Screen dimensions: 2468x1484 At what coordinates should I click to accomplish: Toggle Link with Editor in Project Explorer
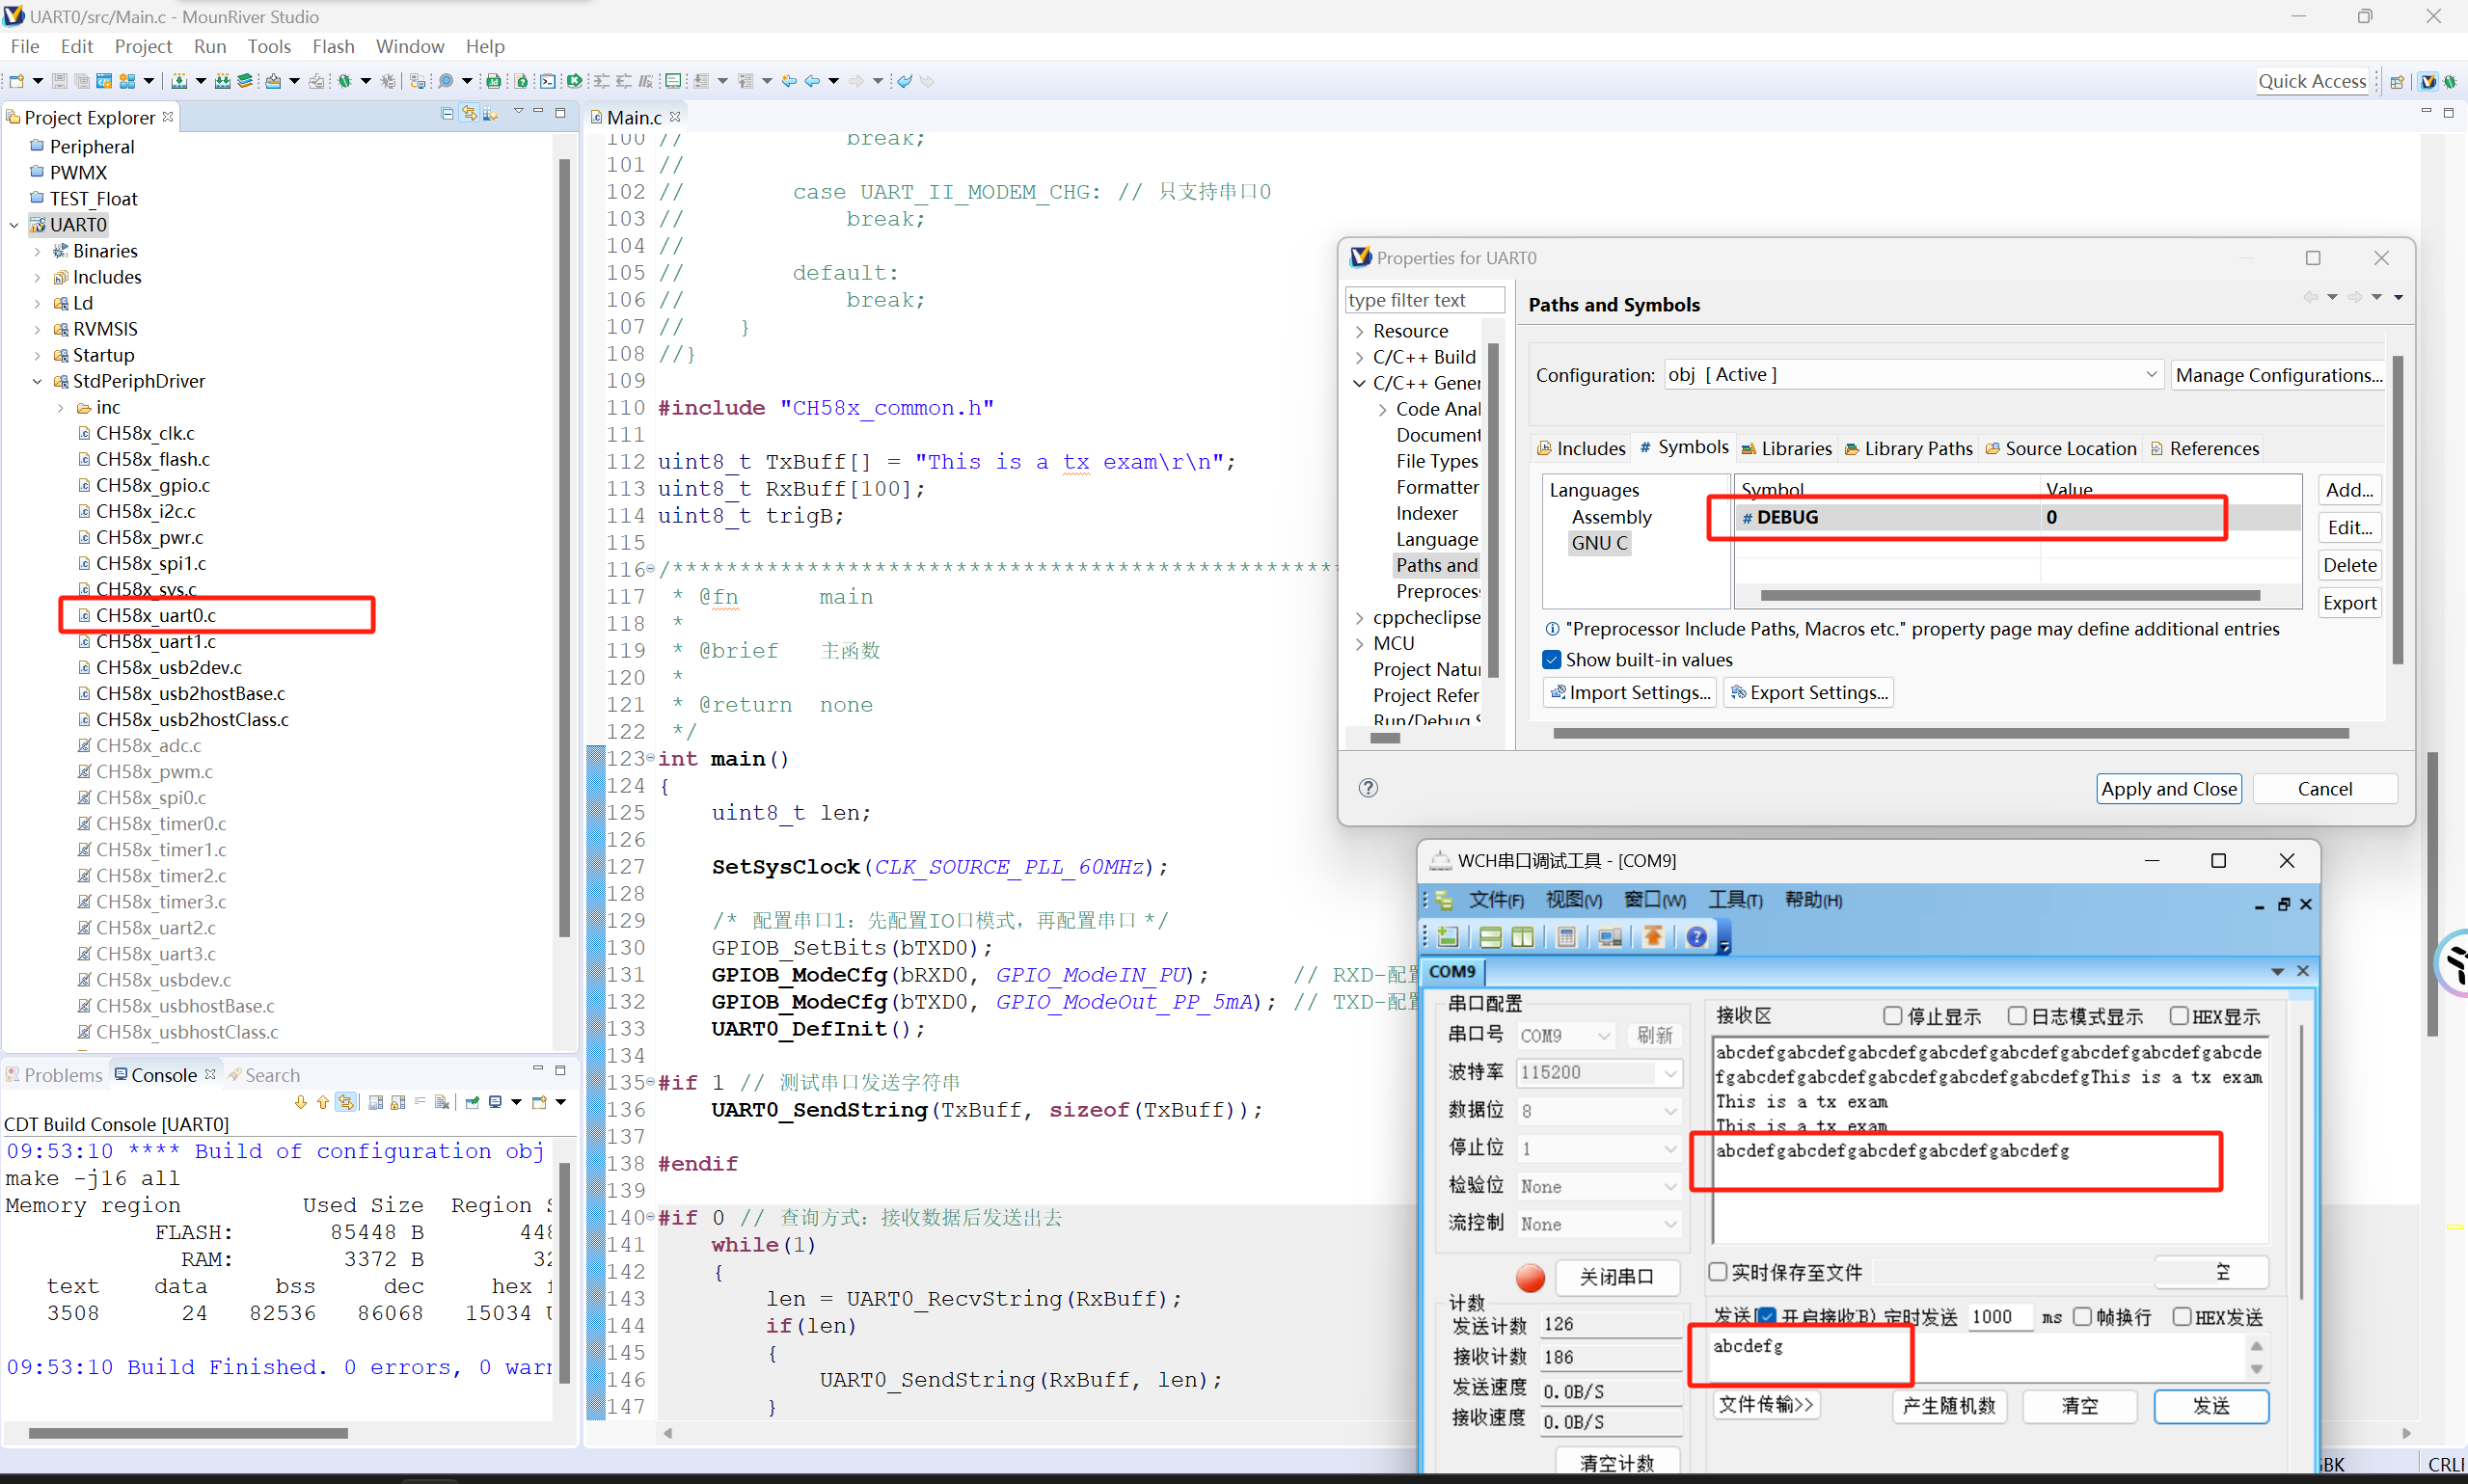click(x=469, y=114)
